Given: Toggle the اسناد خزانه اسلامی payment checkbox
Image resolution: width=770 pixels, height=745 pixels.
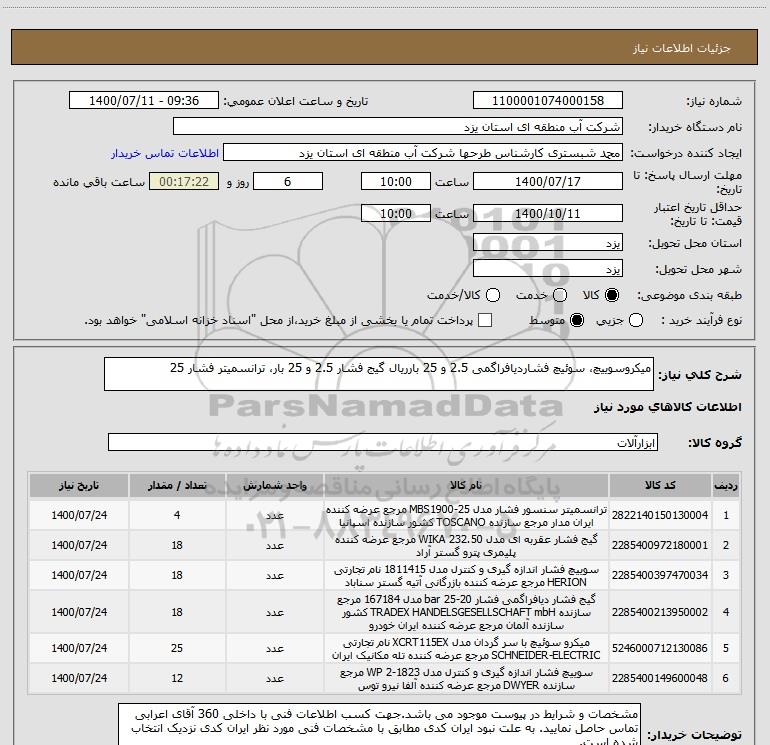Looking at the screenshot, I should [485, 321].
